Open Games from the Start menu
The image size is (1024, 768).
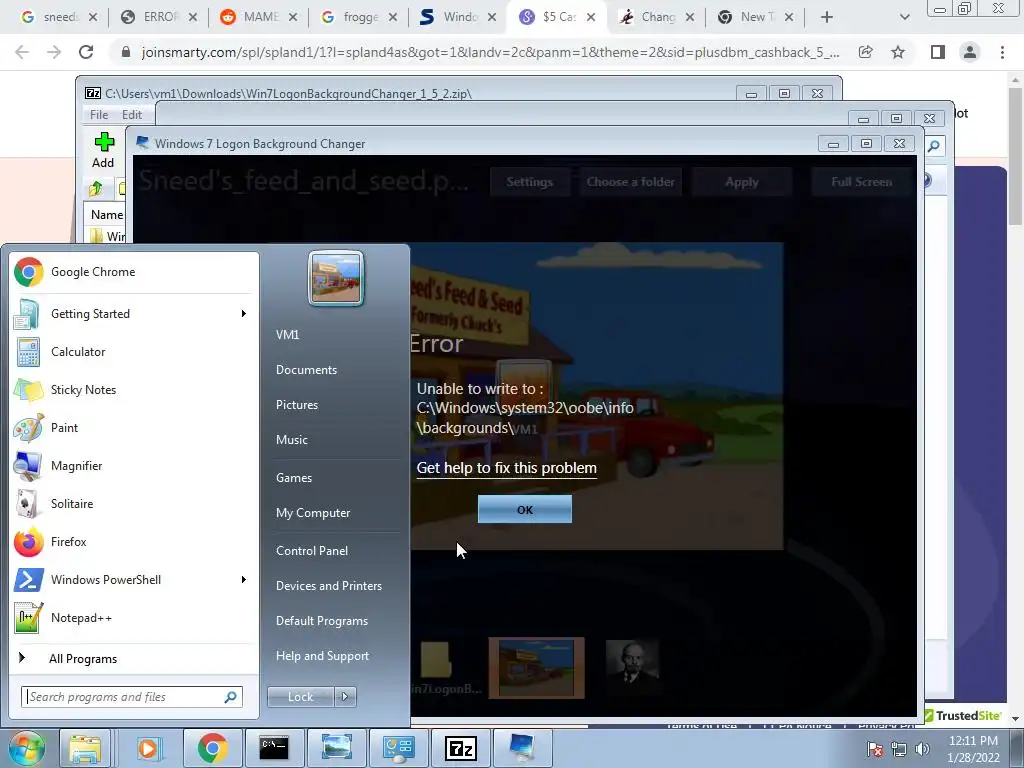coord(294,478)
